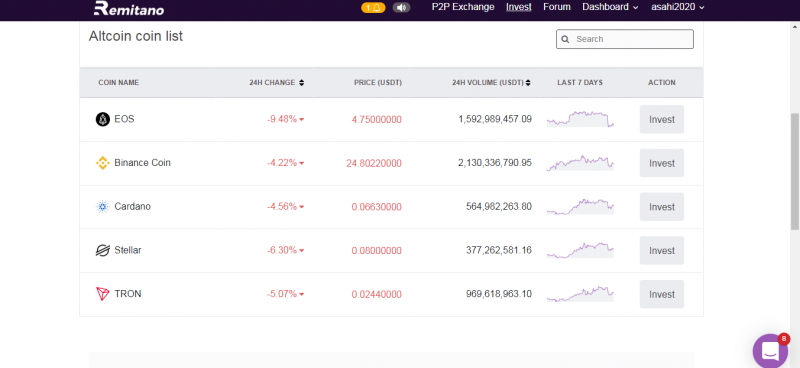Open the purple chat widget bubble
Viewport: 800px width, 368px height.
[770, 351]
